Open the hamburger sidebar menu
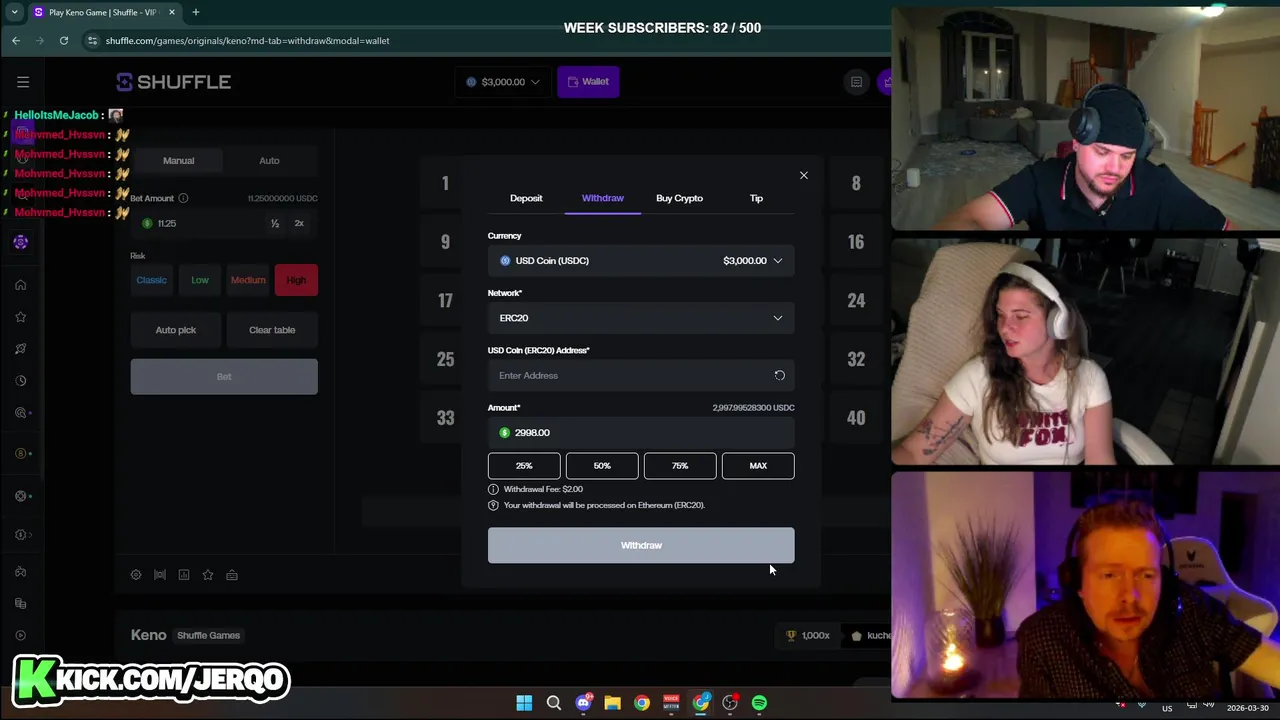Viewport: 1280px width, 720px height. (x=23, y=82)
